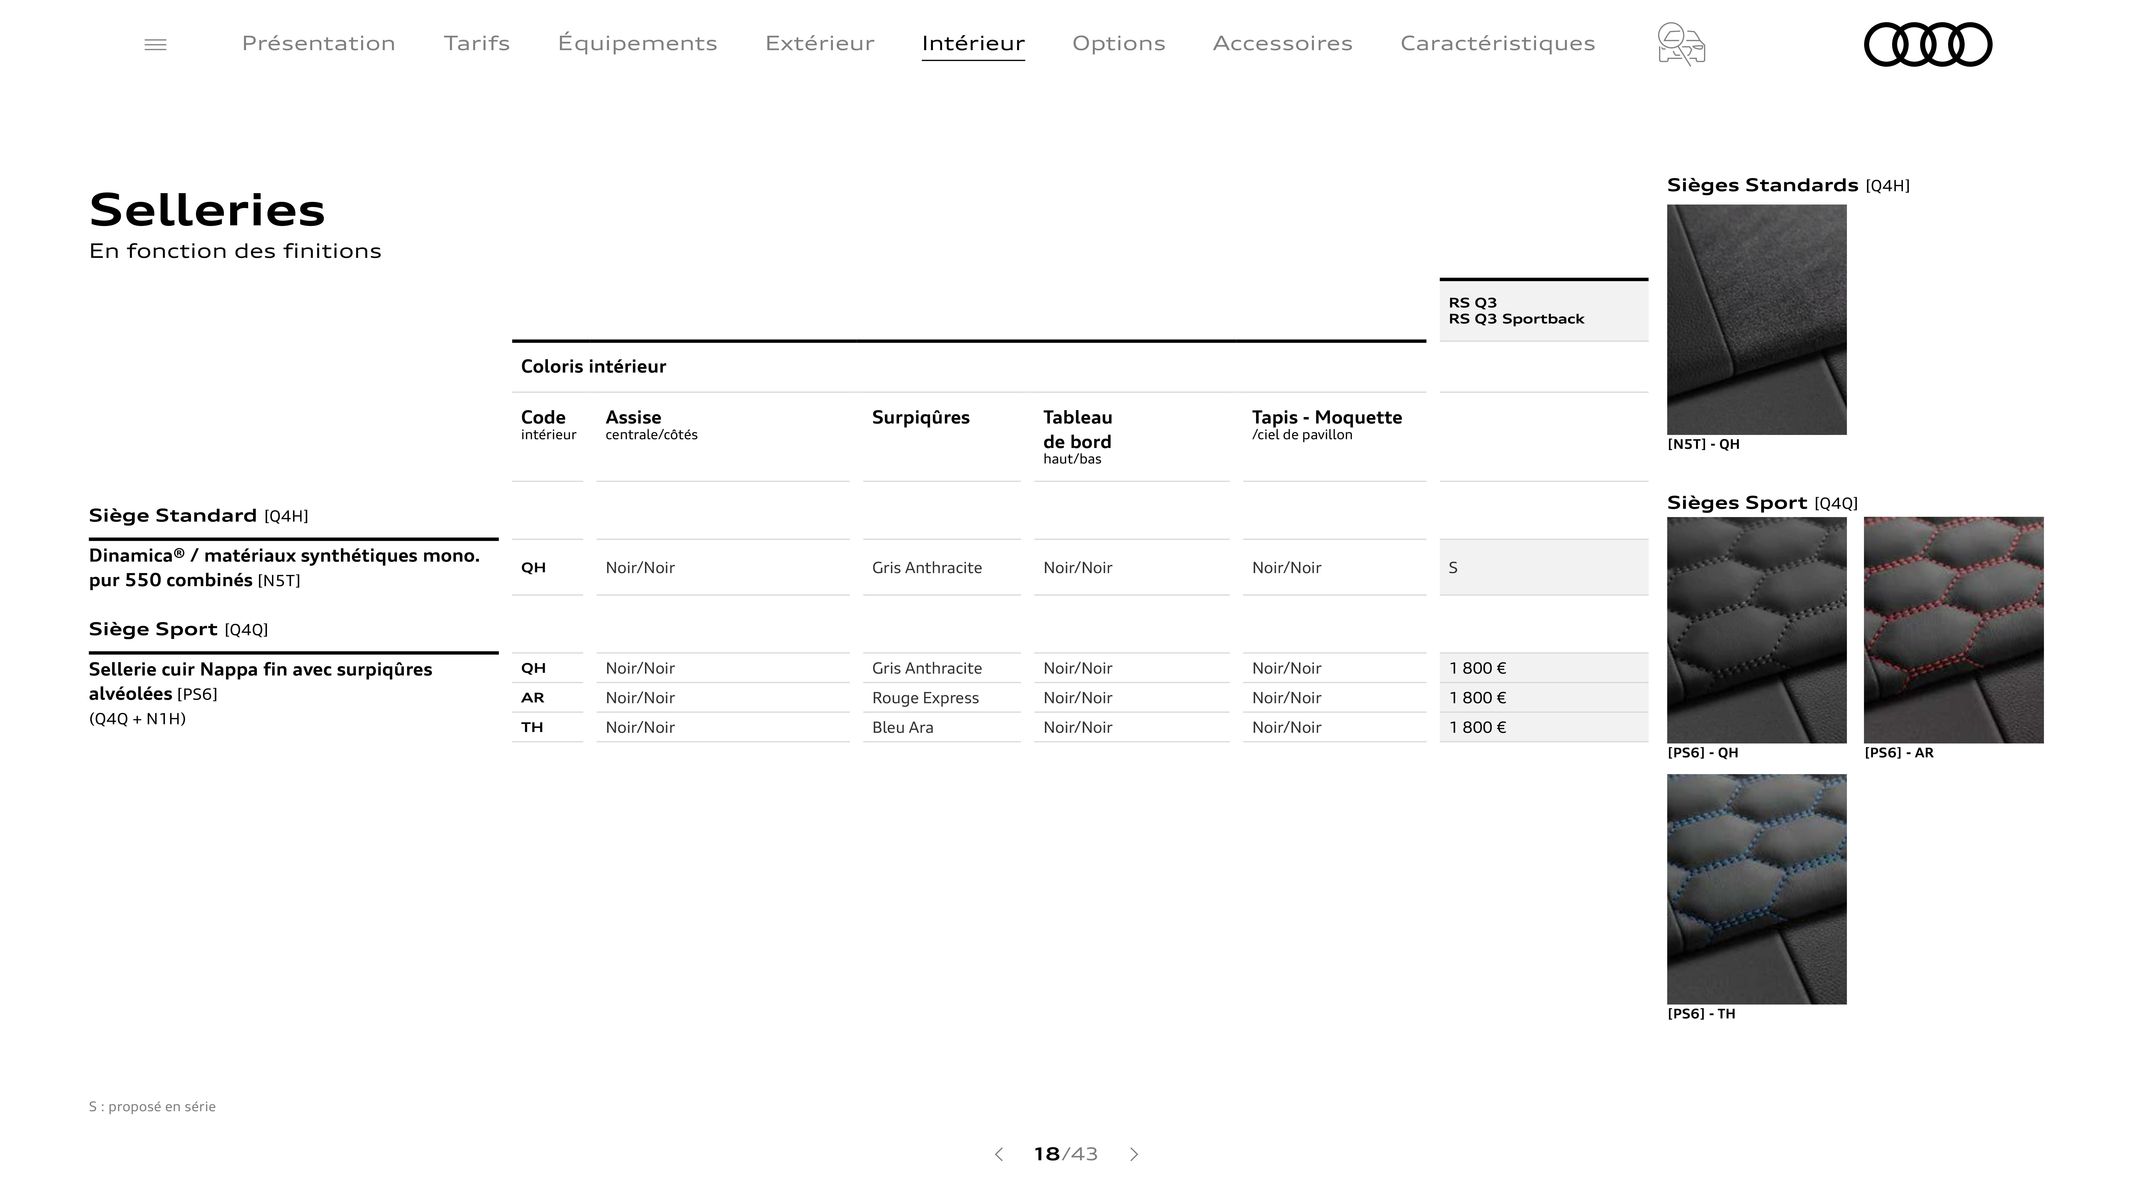Click the 'TH' interior code cell

[x=532, y=727]
